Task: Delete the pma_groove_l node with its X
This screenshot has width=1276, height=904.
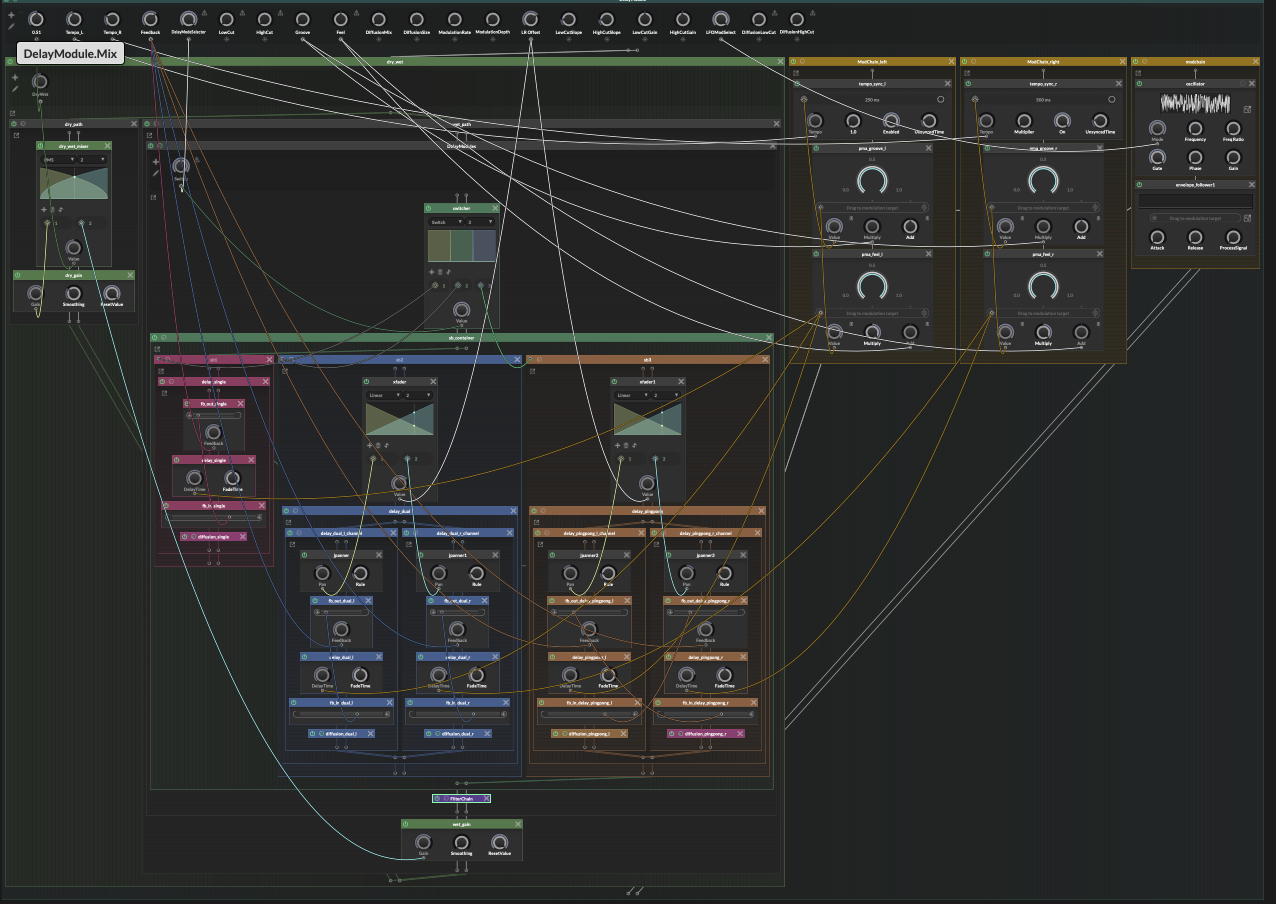Action: tap(929, 148)
